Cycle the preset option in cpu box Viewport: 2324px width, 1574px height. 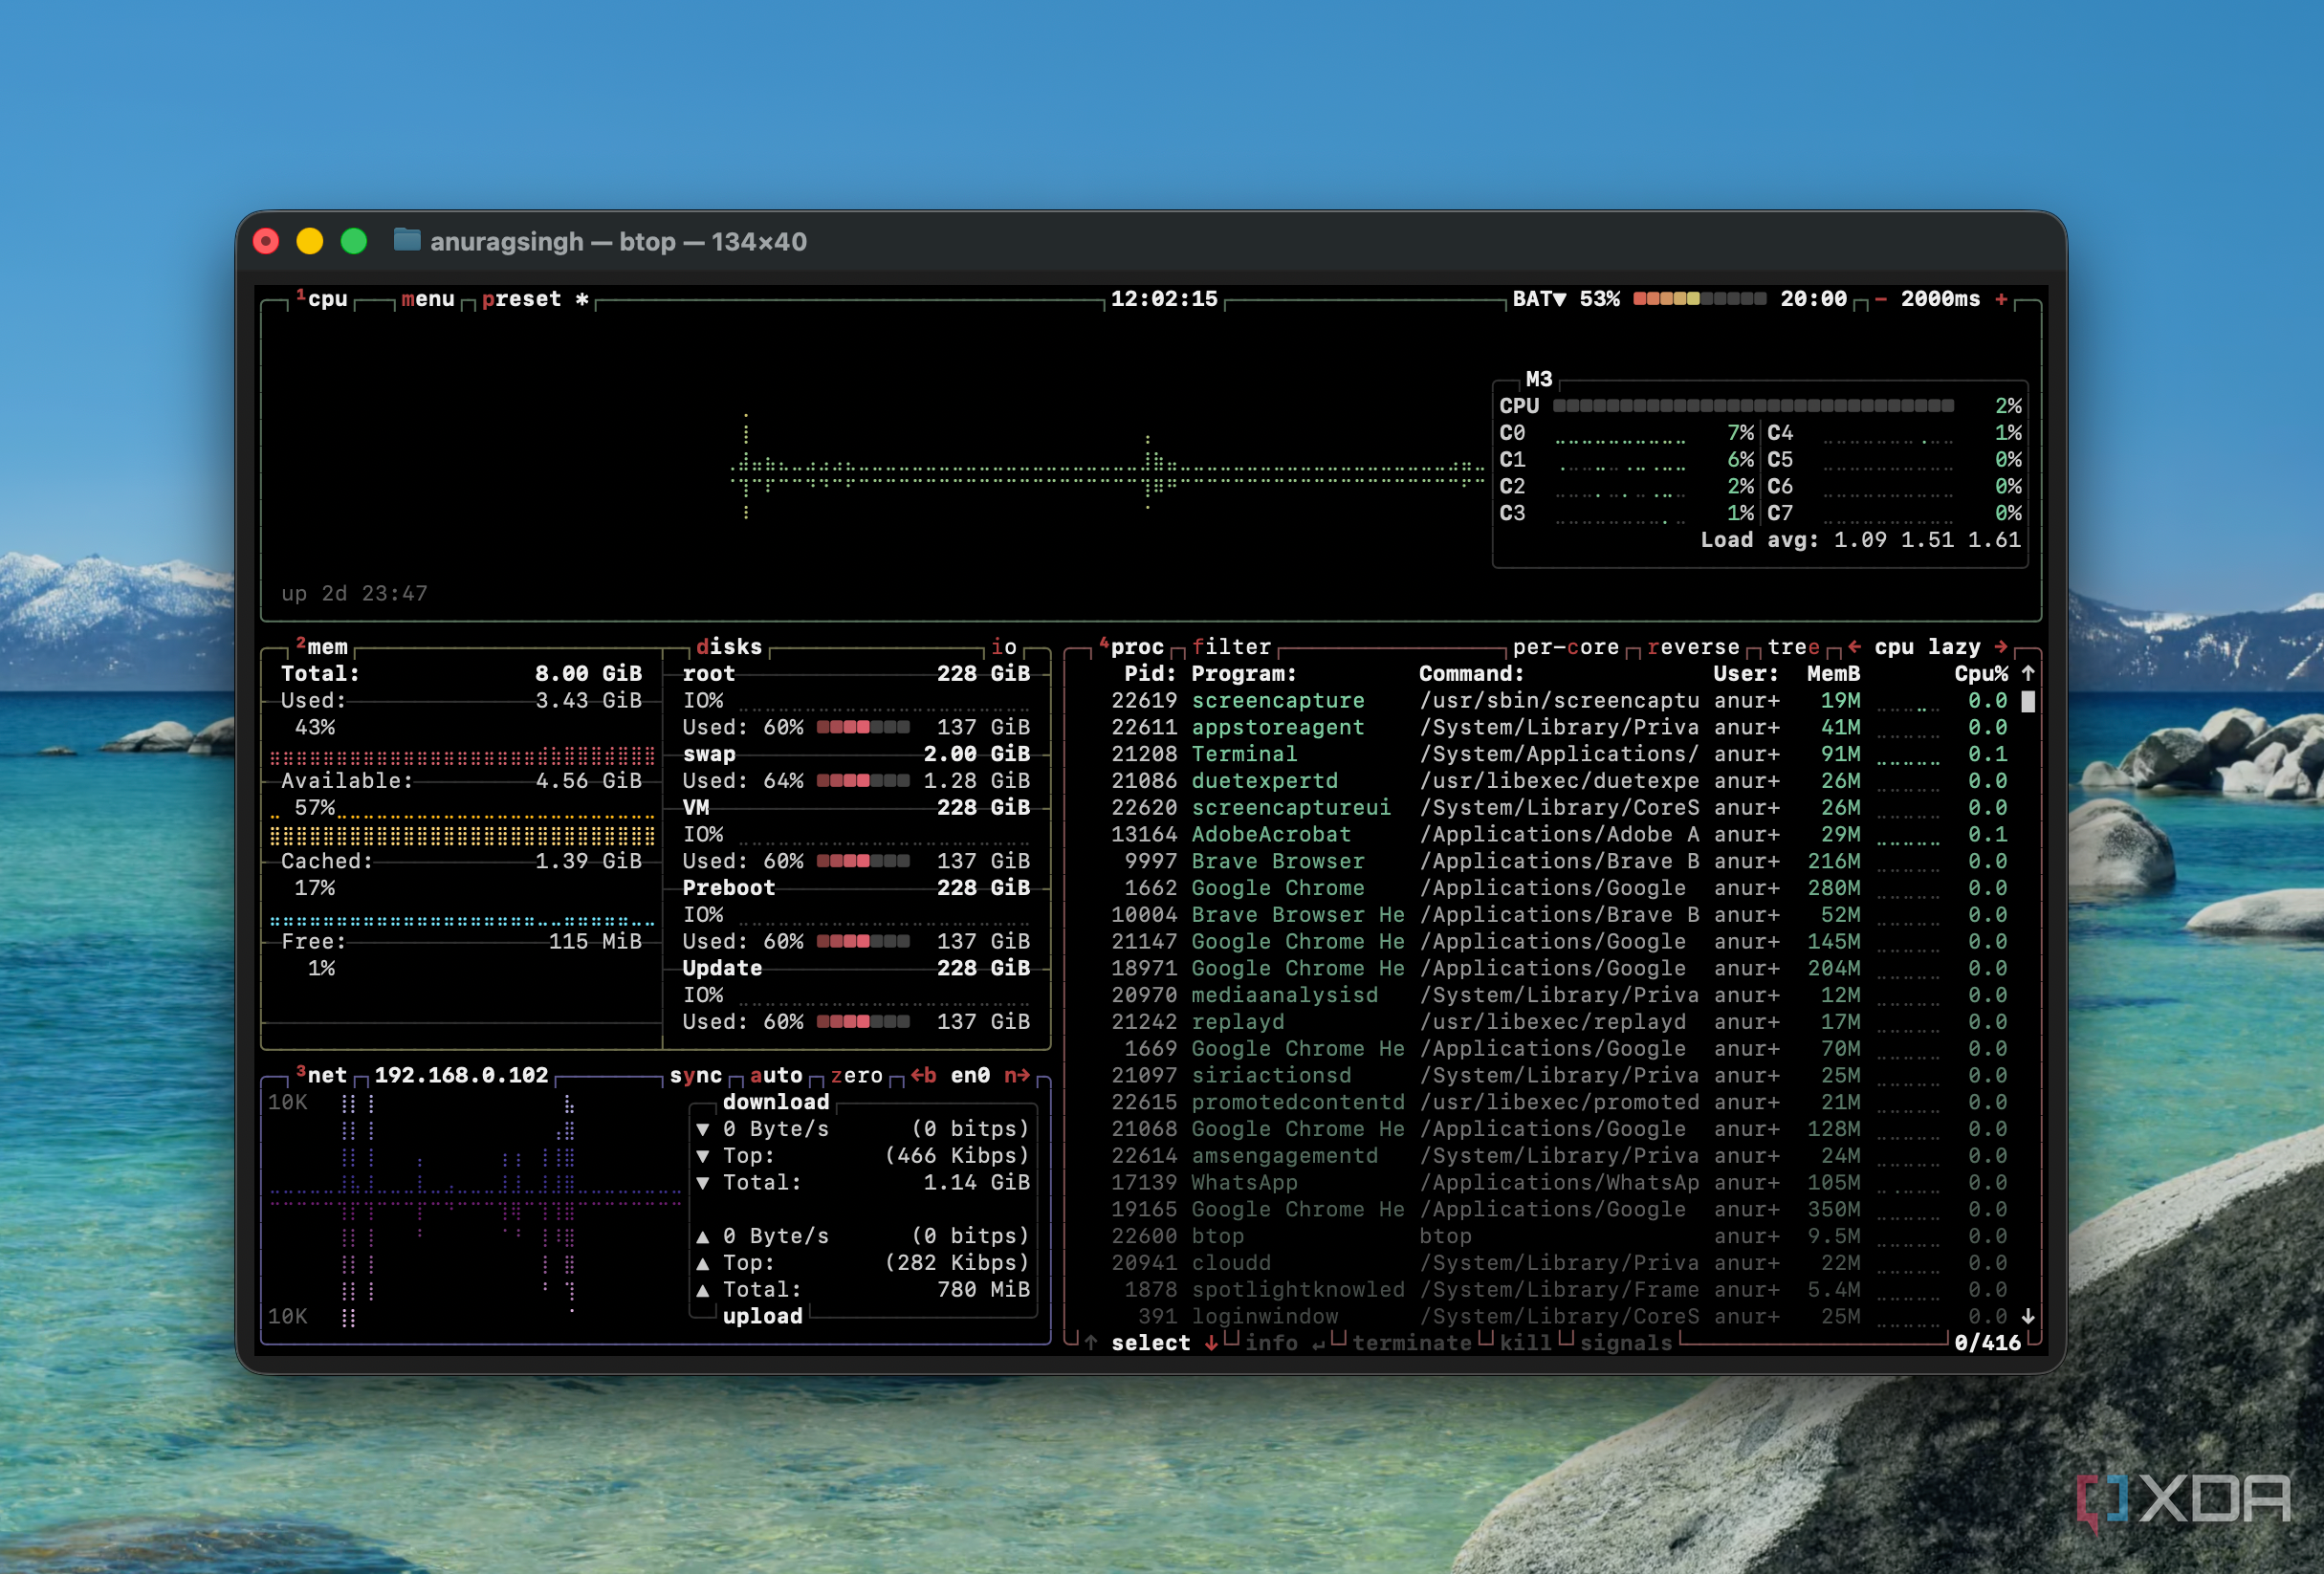(535, 299)
